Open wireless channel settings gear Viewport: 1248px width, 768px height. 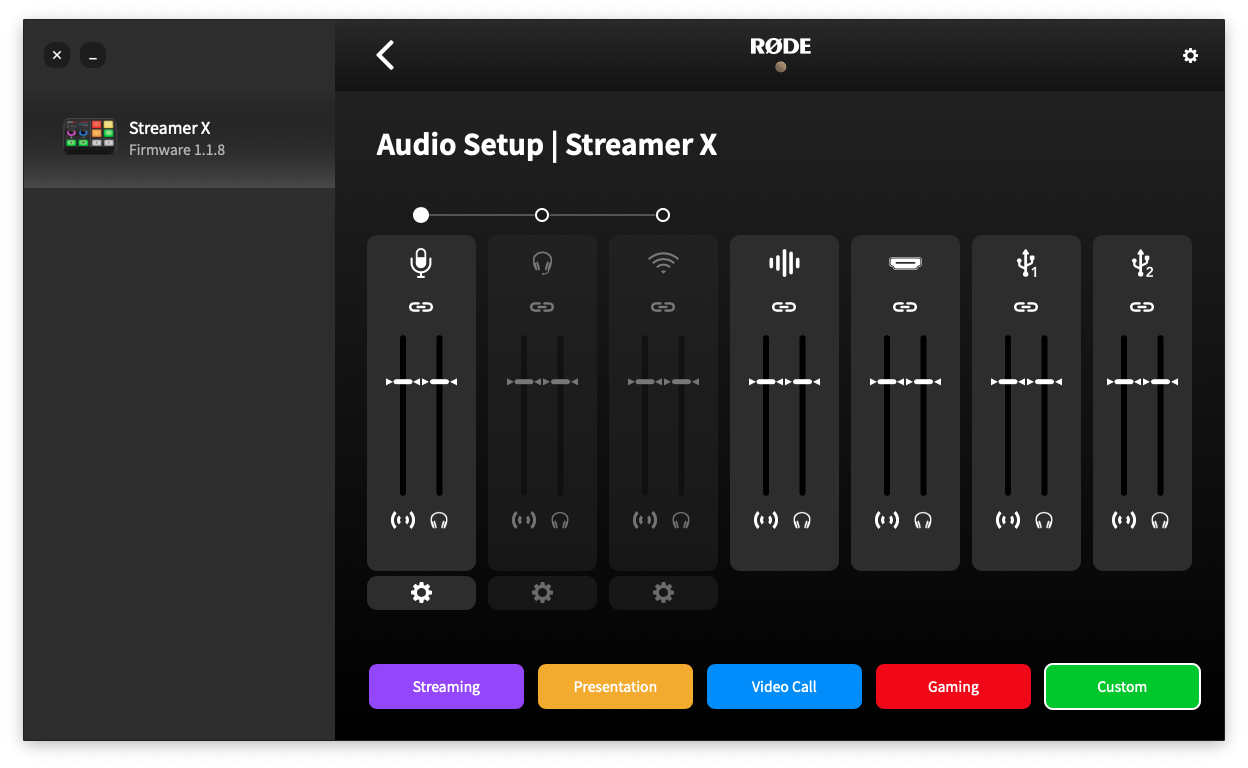pos(663,593)
